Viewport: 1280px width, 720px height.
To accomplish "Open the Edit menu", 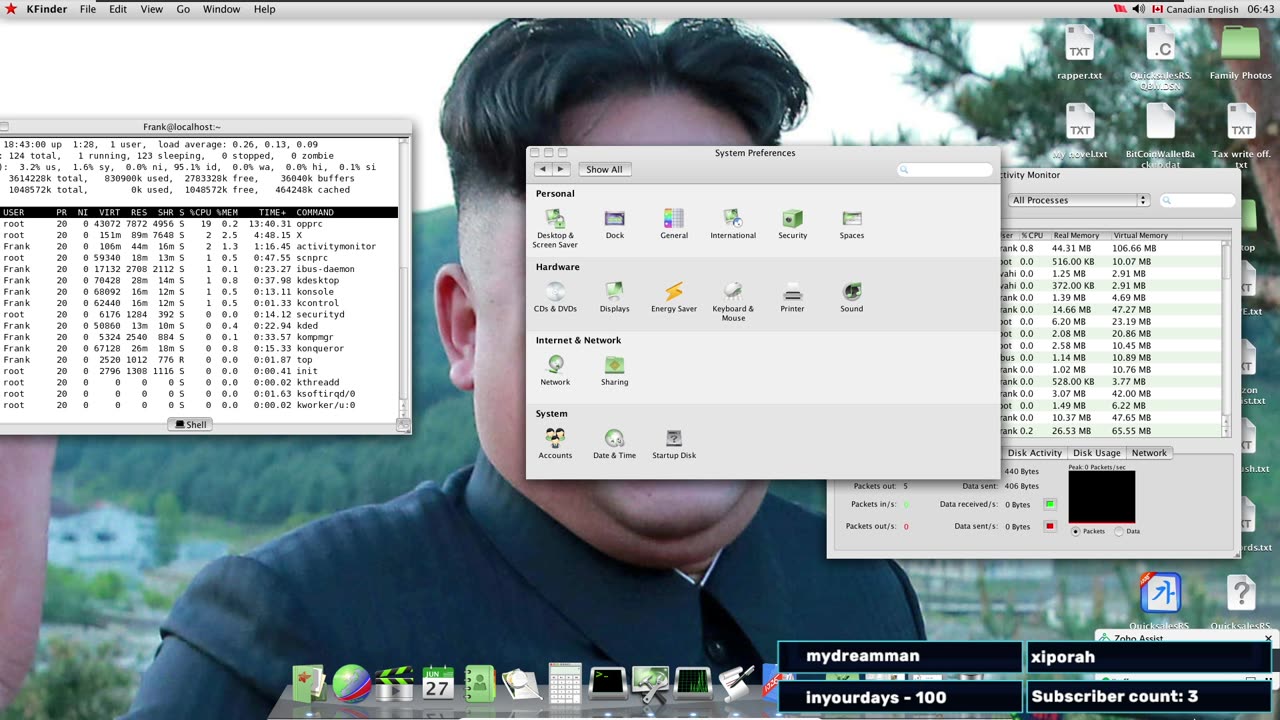I will pyautogui.click(x=118, y=9).
